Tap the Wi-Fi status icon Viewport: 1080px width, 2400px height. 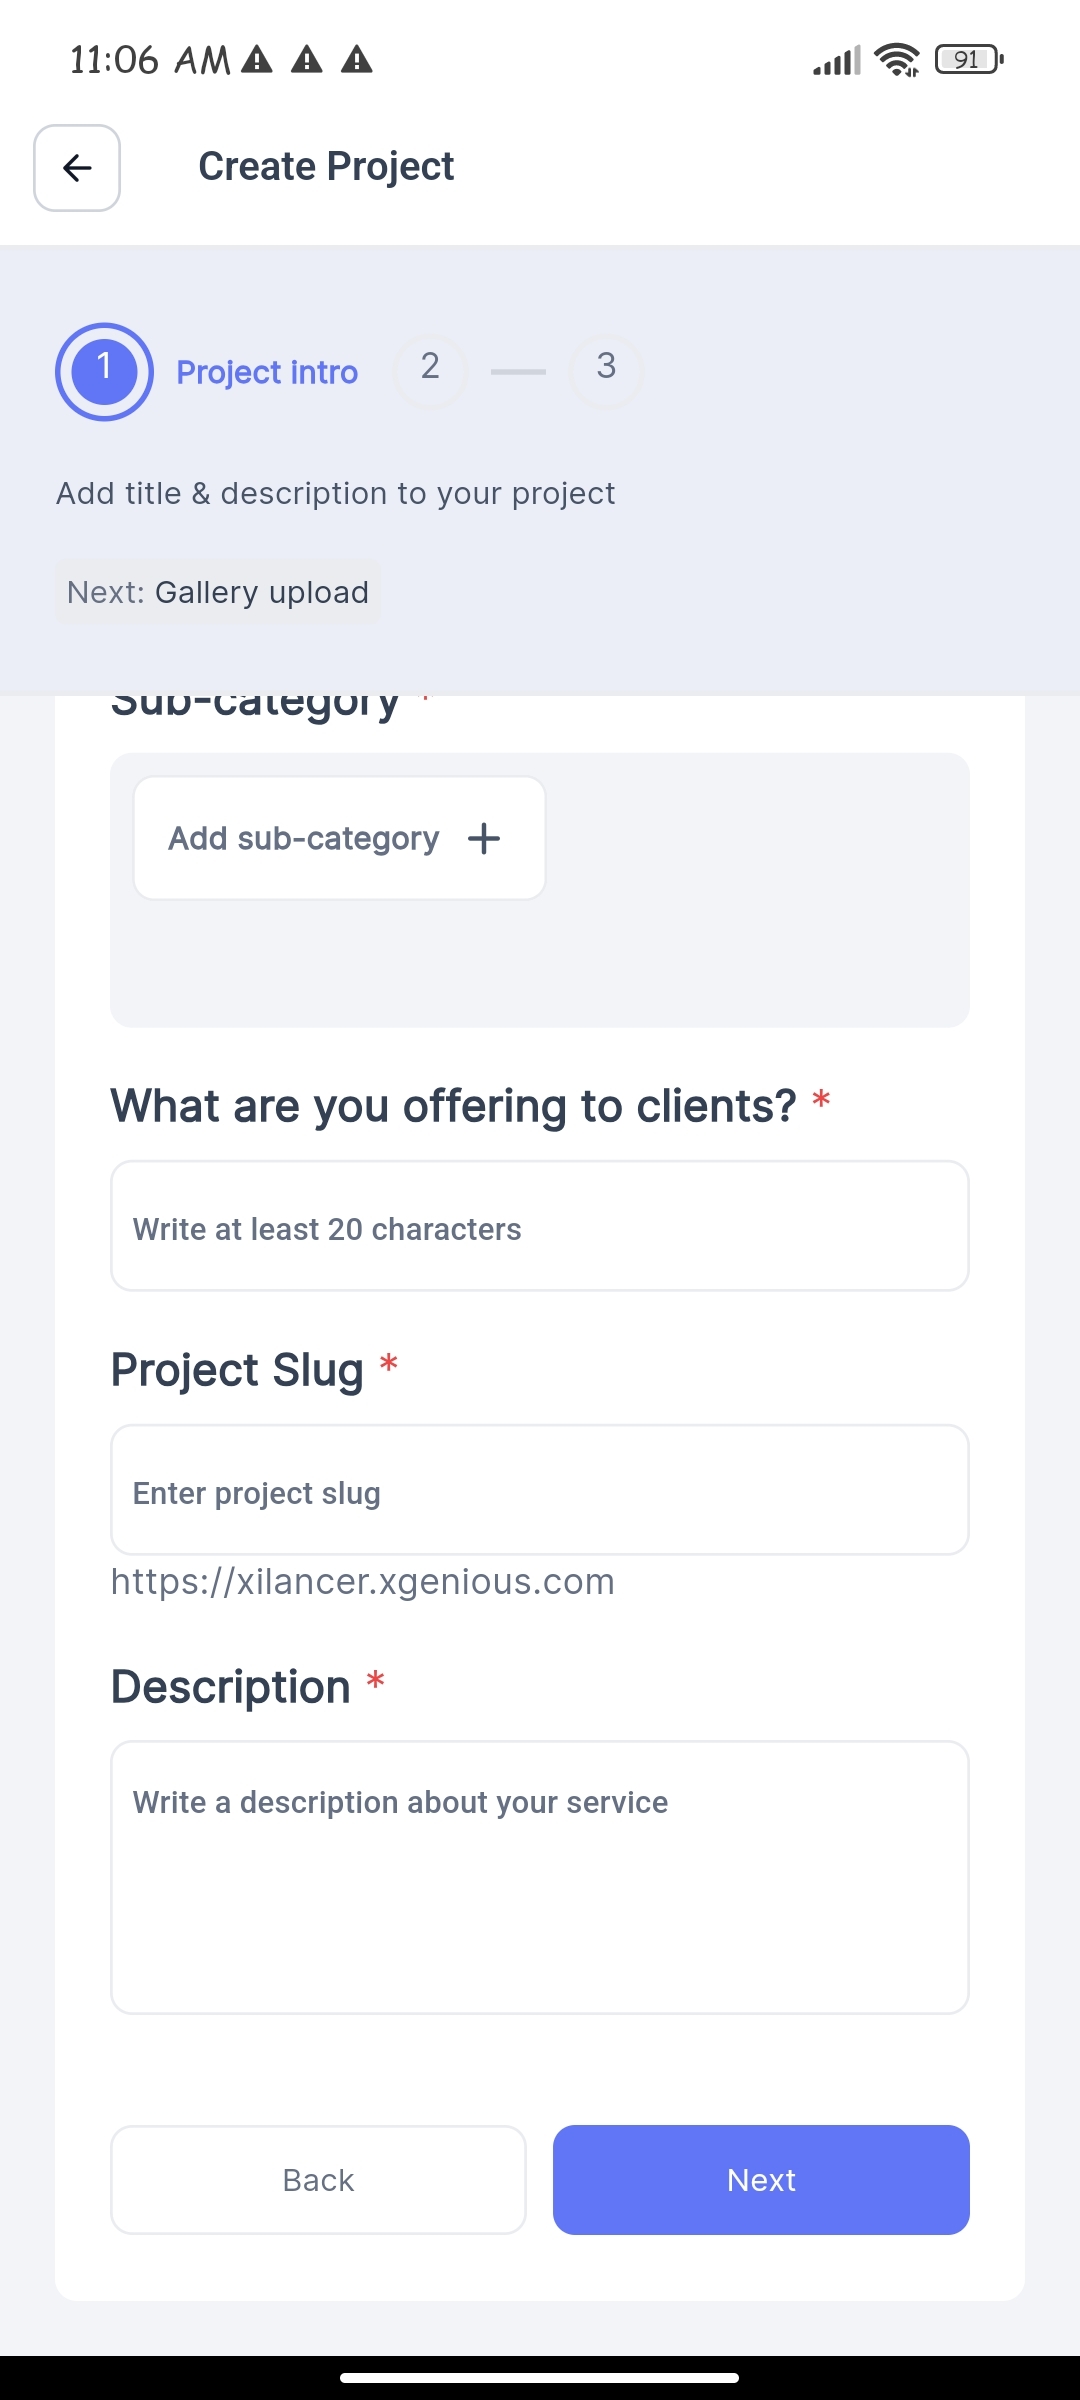(897, 60)
